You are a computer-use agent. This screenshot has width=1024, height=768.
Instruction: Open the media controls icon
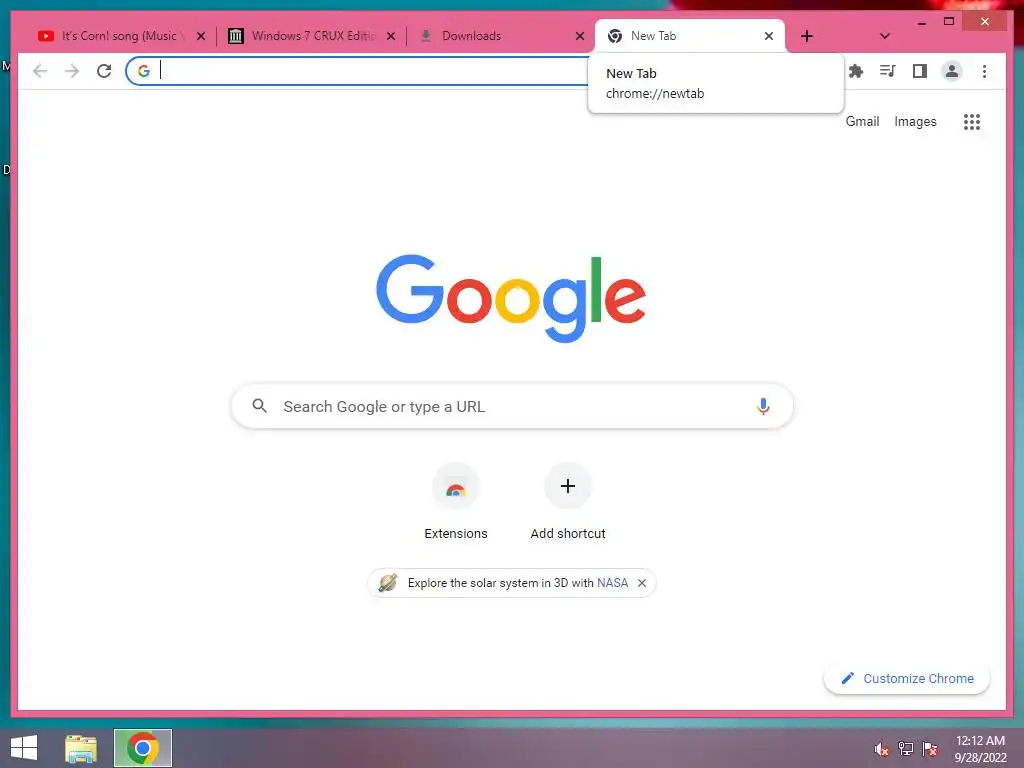coord(888,71)
